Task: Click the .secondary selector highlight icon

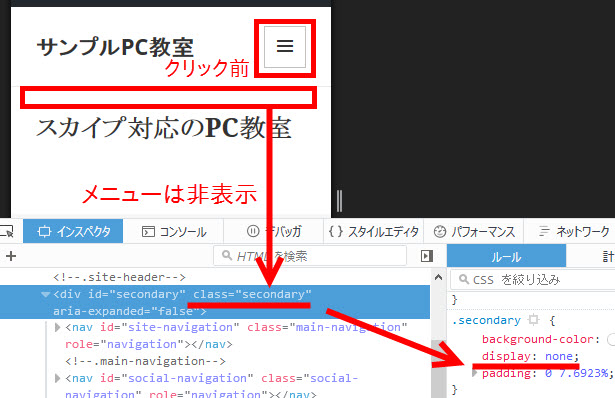Action: tap(533, 320)
